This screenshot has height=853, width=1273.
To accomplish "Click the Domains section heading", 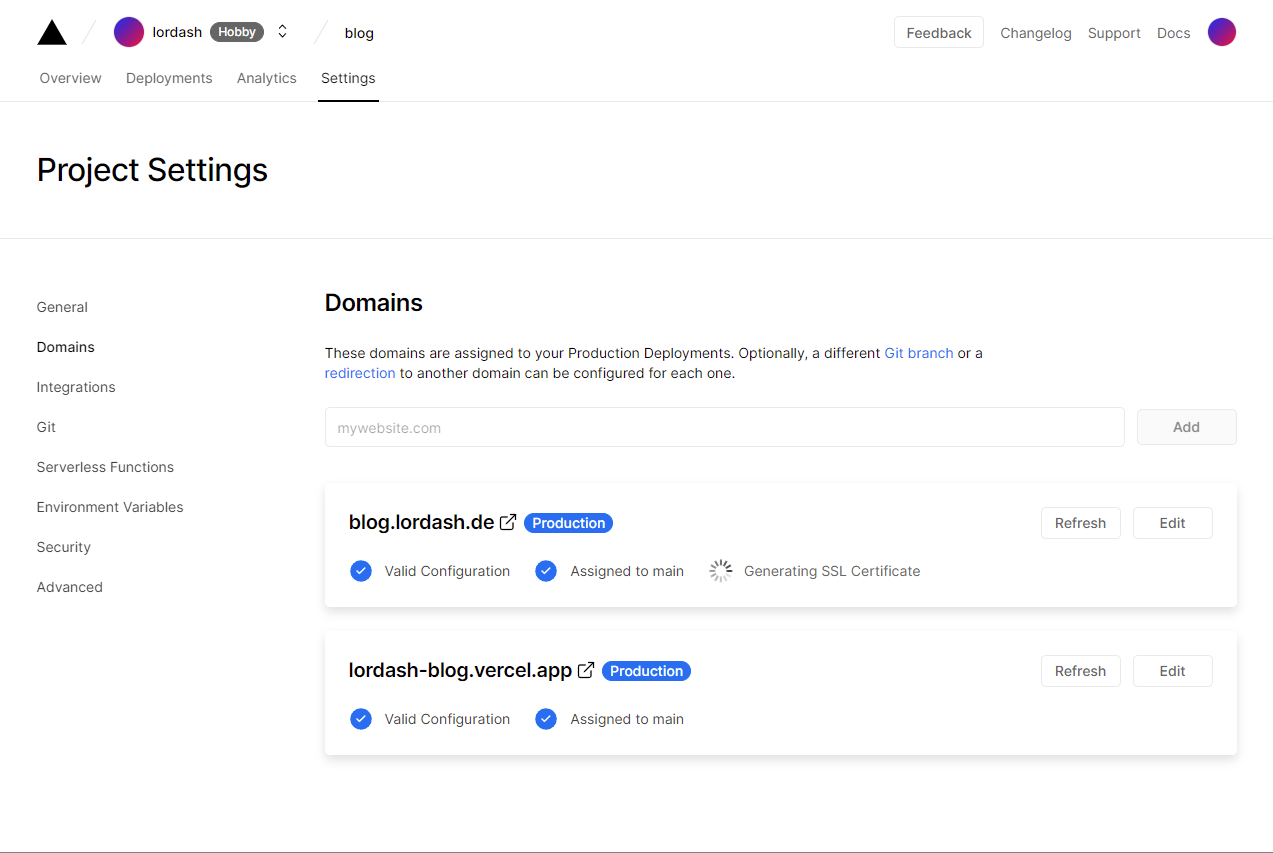I will 374,303.
